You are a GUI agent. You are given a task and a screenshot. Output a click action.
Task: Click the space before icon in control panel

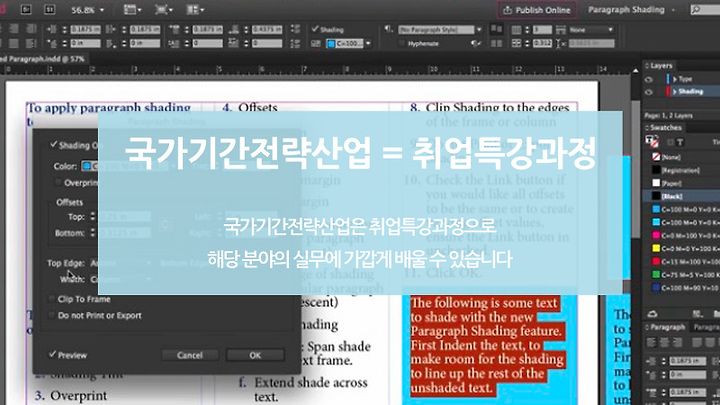click(174, 29)
